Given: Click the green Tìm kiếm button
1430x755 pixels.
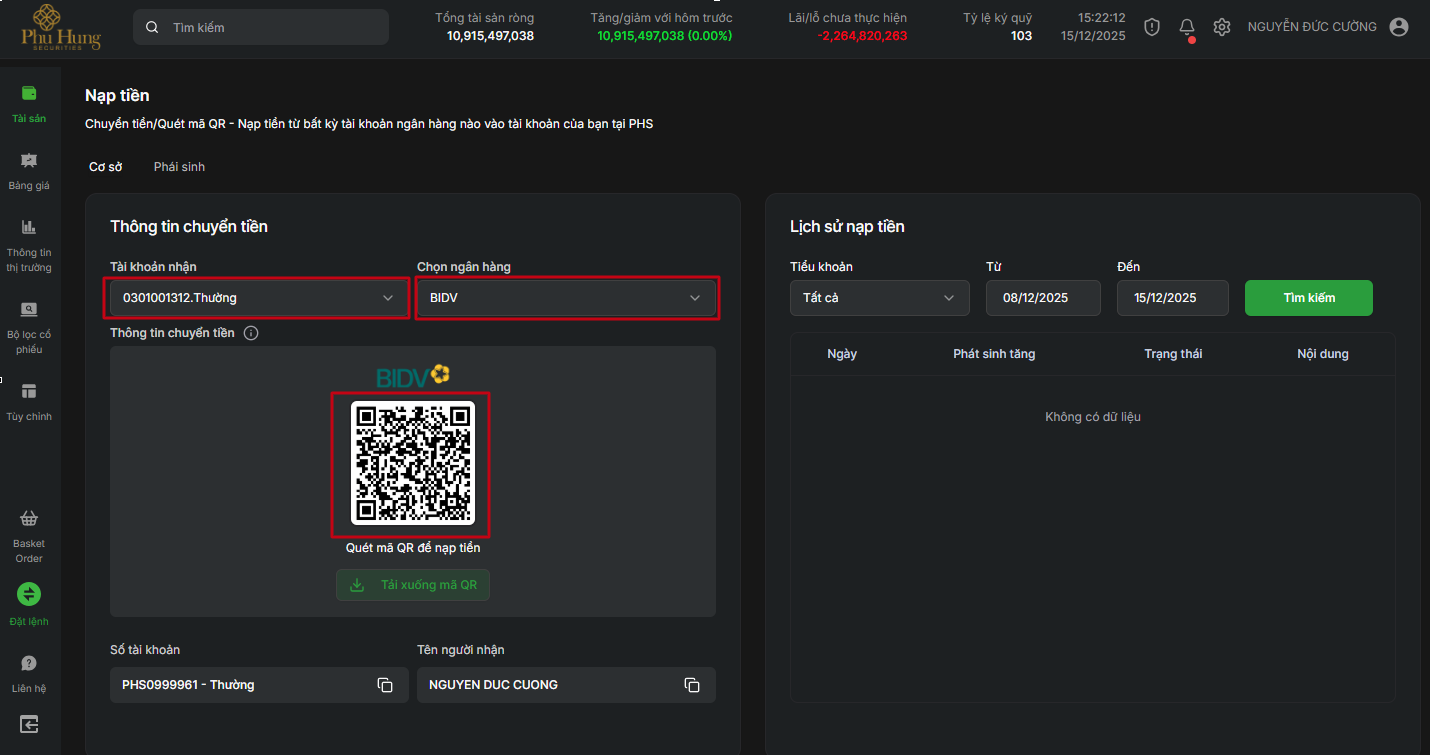Looking at the screenshot, I should 1308,298.
